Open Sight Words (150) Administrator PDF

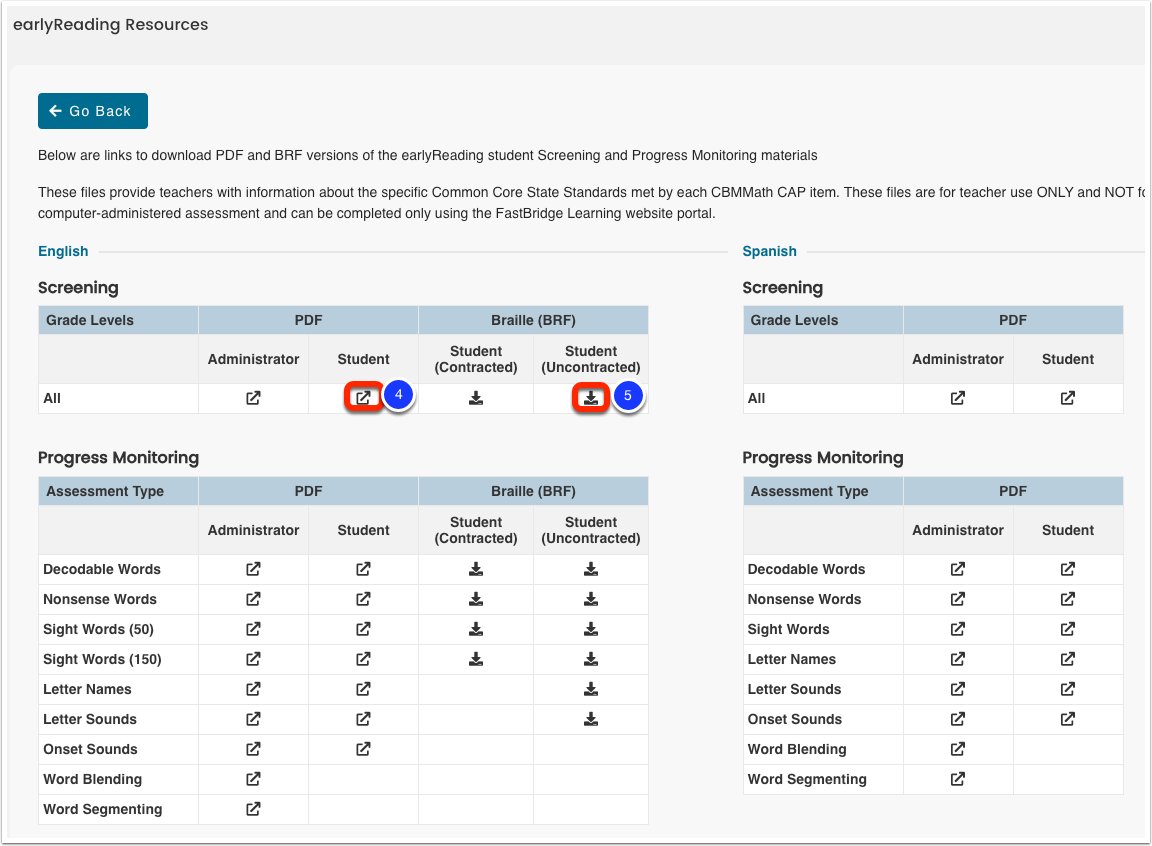[253, 659]
